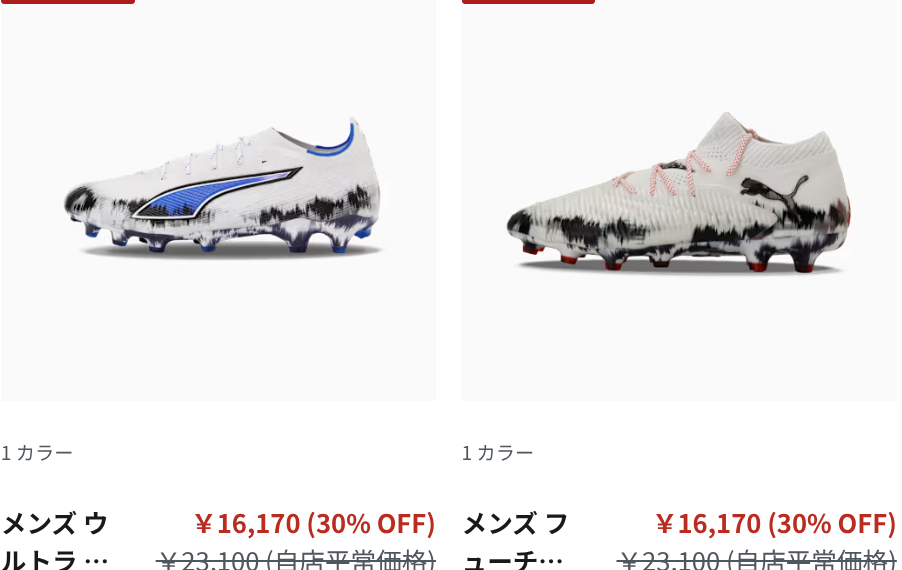Click the red badge above the Ultra shoe

(x=68, y=2)
